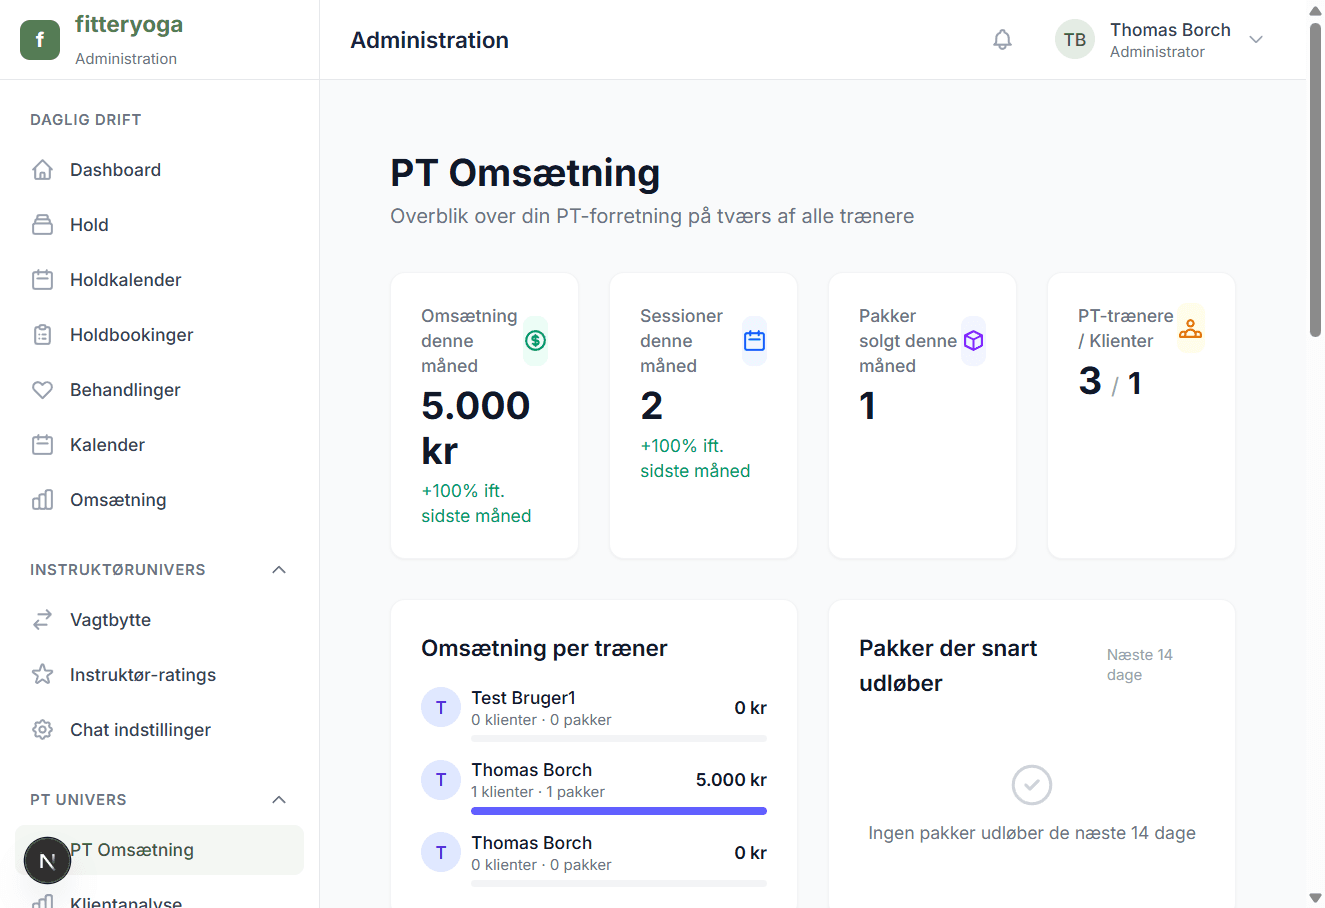The width and height of the screenshot is (1325, 908).
Task: Open the Thomas Borch account dropdown
Action: coord(1256,39)
